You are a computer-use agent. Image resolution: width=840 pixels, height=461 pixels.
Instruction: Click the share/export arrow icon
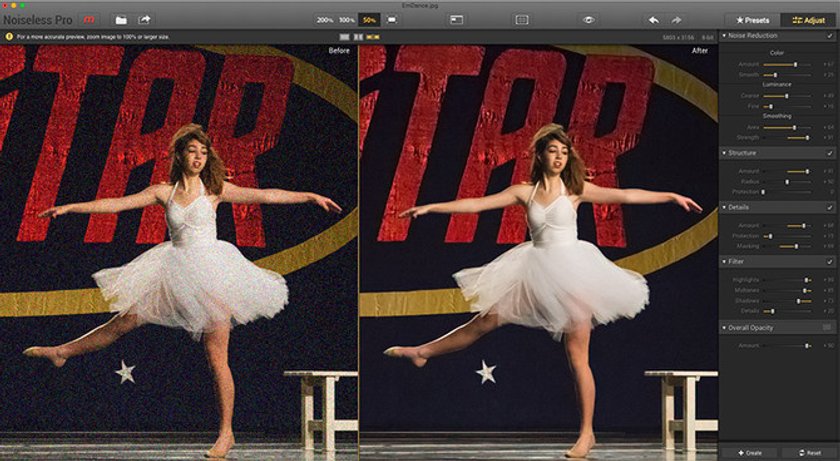click(144, 20)
